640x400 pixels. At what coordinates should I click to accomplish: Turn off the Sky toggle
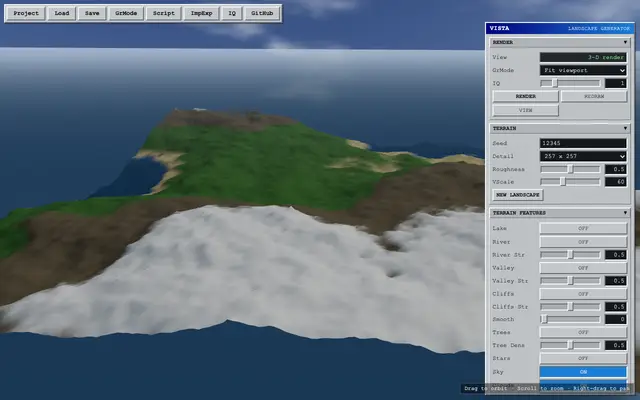pos(583,372)
